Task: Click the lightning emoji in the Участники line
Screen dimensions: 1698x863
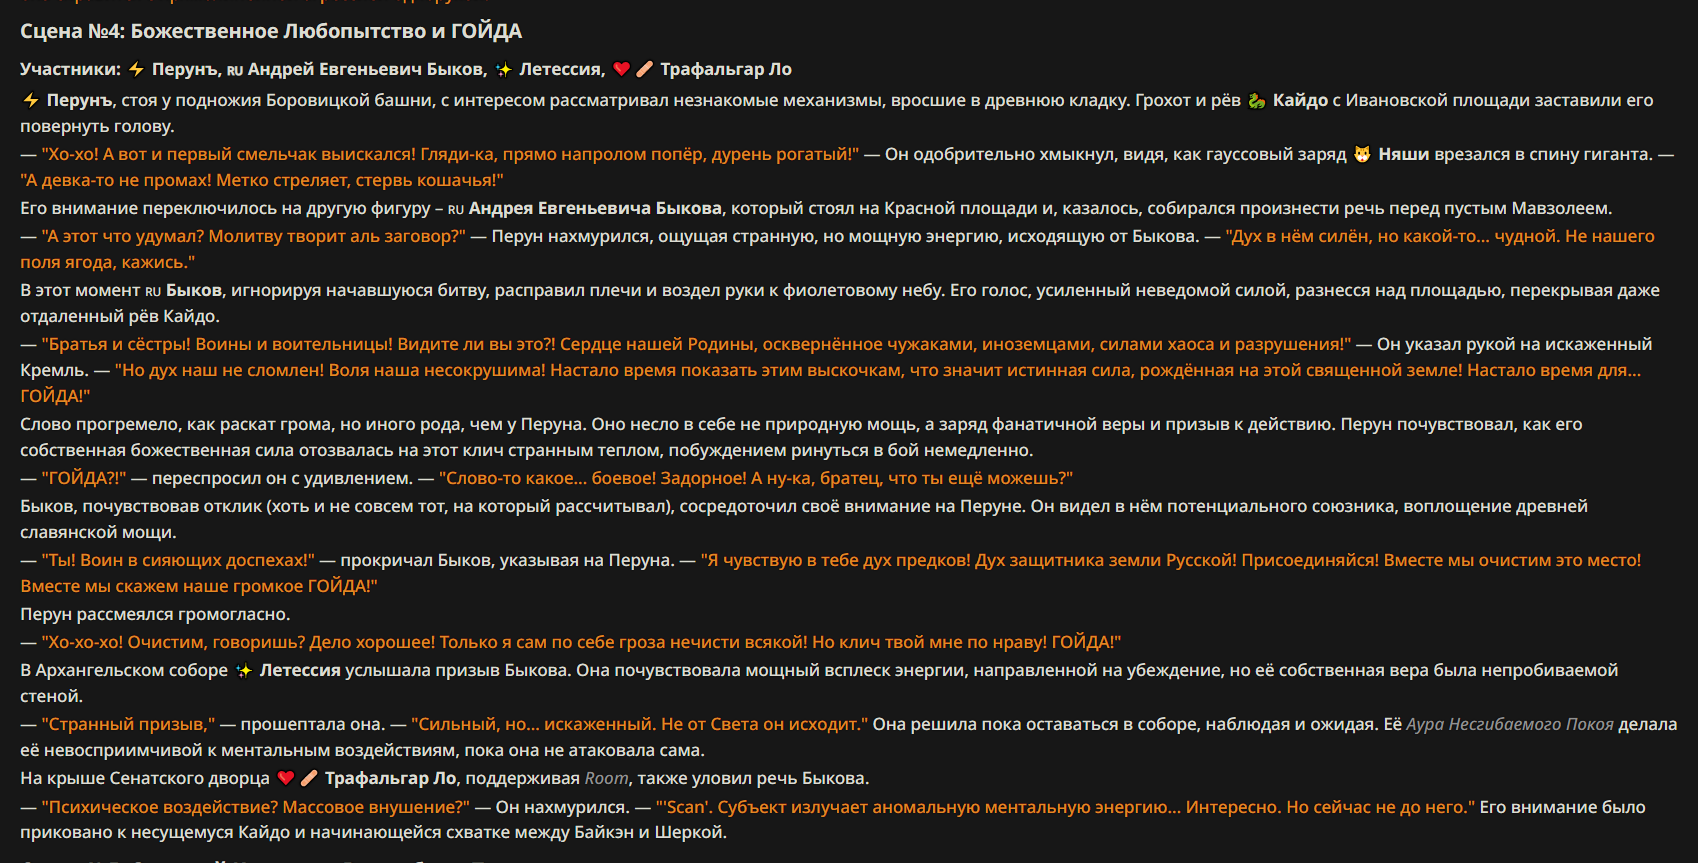Action: click(x=136, y=69)
